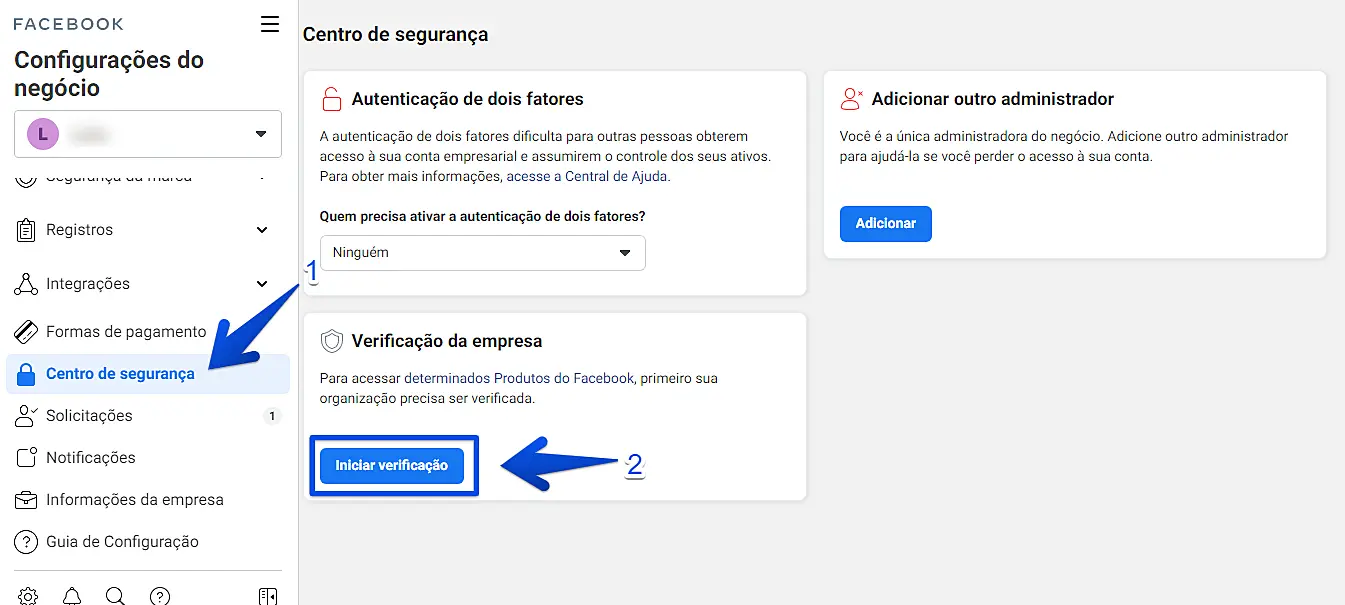This screenshot has width=1345, height=605.
Task: Go to Notificações in the sidebar
Action: pos(90,458)
